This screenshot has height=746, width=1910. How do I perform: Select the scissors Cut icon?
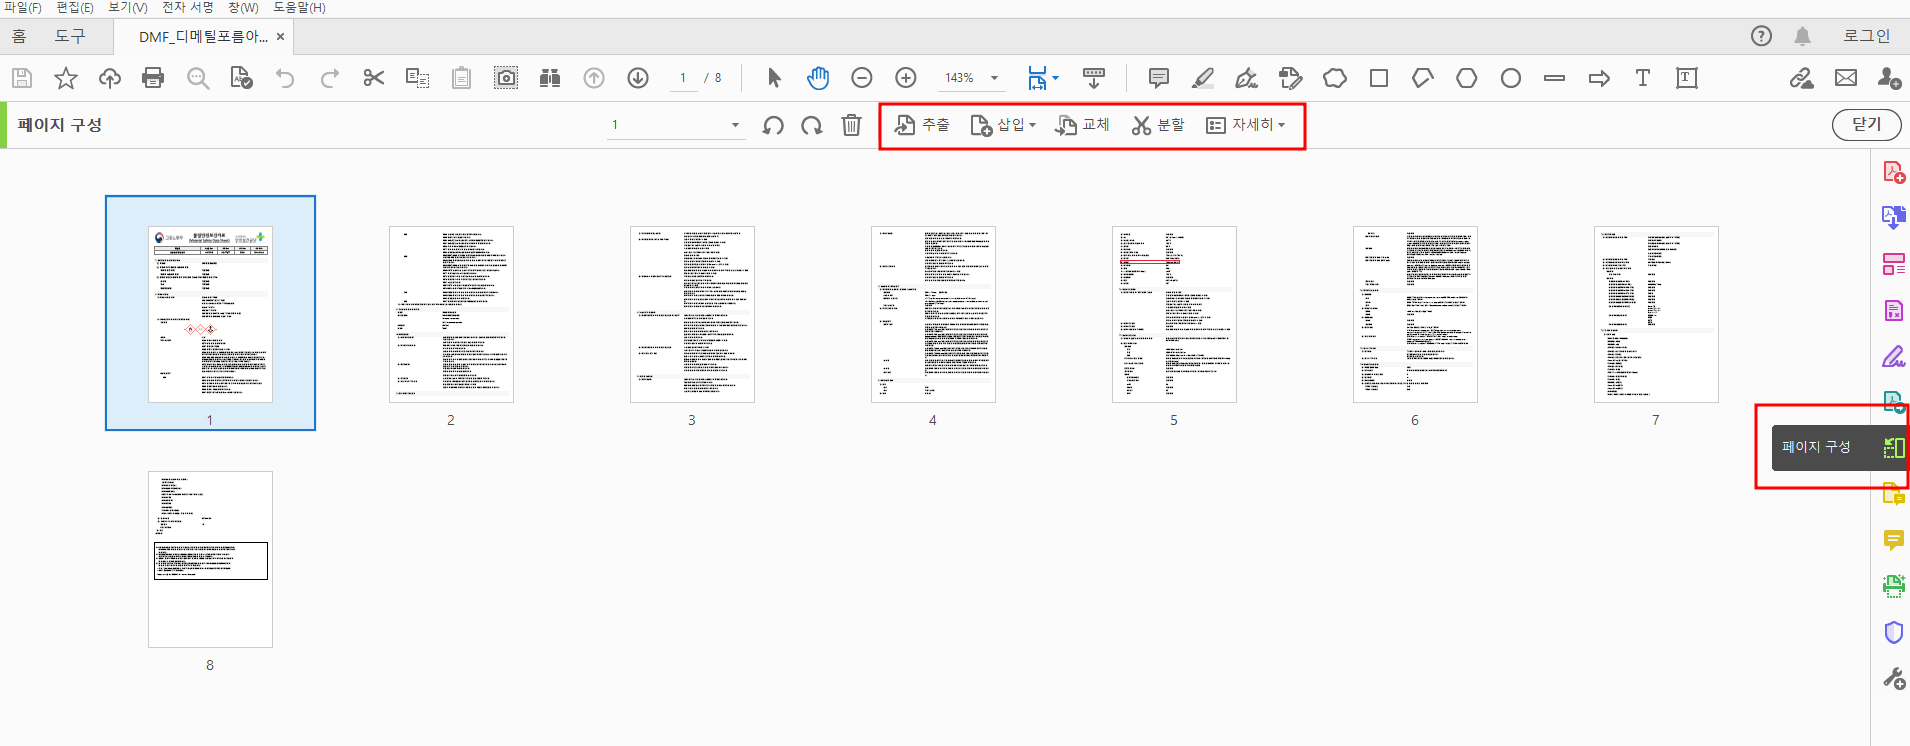tap(374, 78)
